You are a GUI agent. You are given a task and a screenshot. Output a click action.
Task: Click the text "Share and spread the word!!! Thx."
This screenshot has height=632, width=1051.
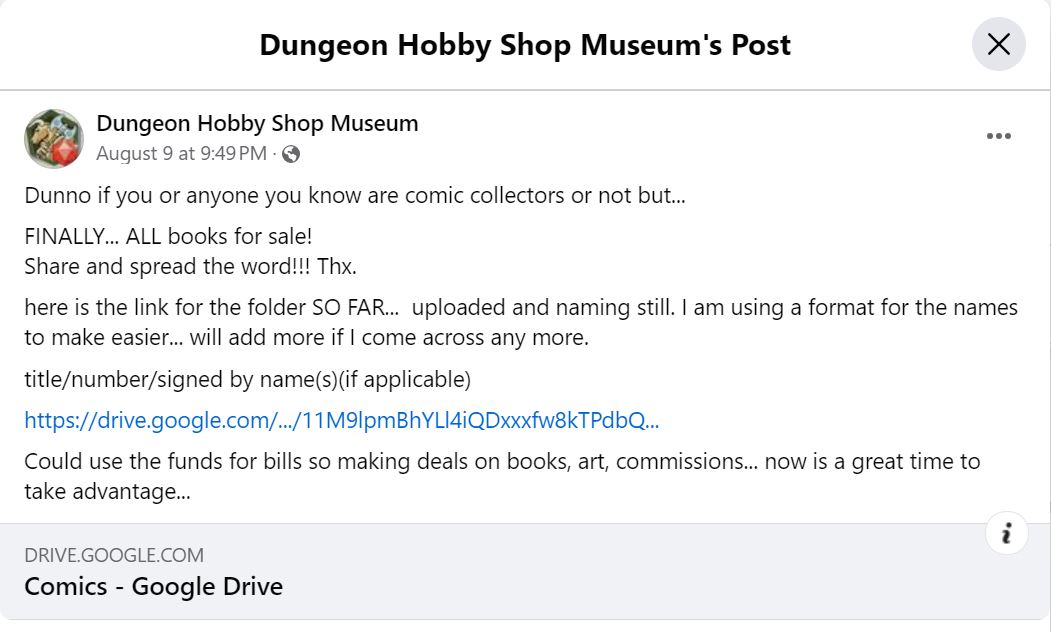(190, 267)
